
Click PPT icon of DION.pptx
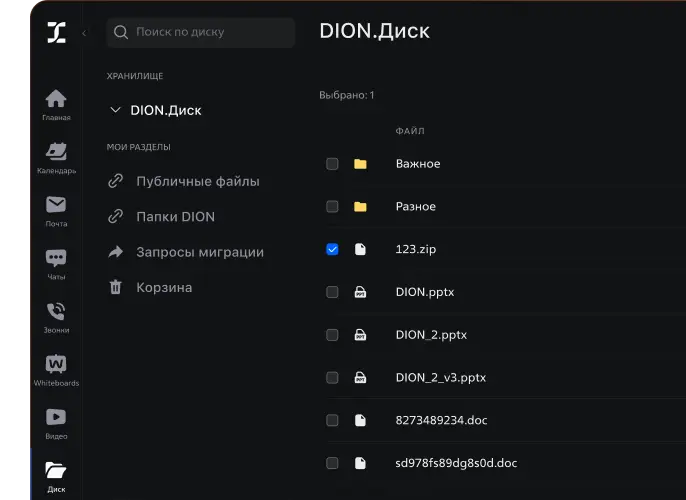click(360, 292)
